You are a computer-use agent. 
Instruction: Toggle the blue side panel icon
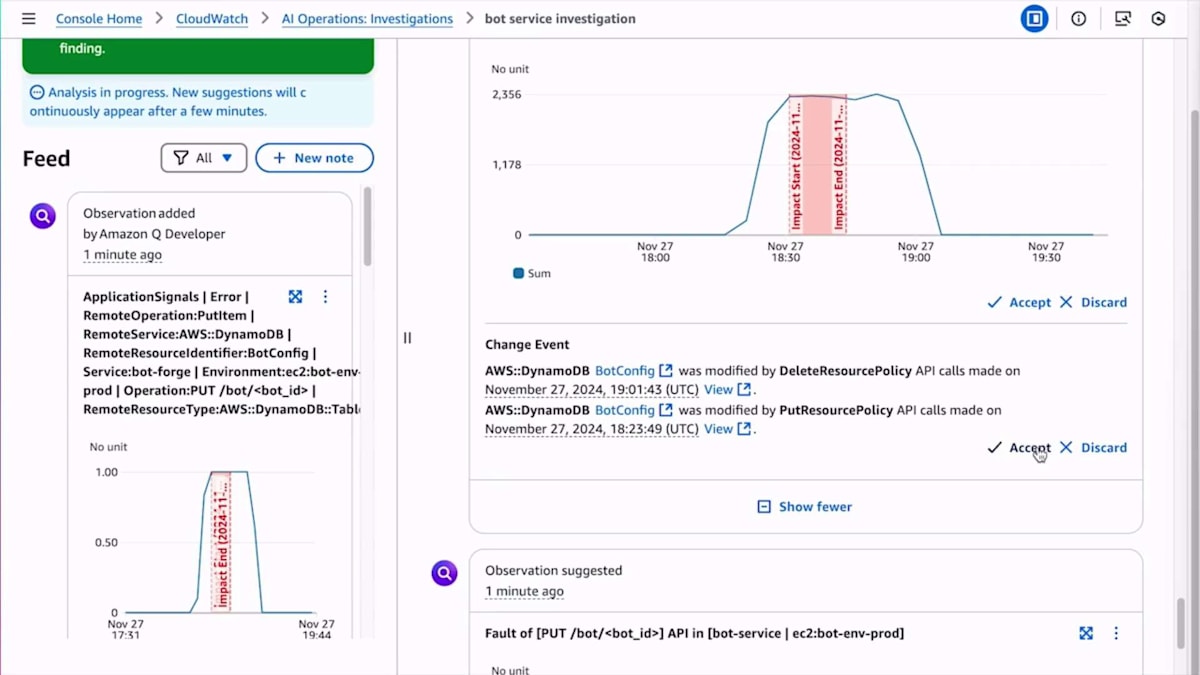1035,19
